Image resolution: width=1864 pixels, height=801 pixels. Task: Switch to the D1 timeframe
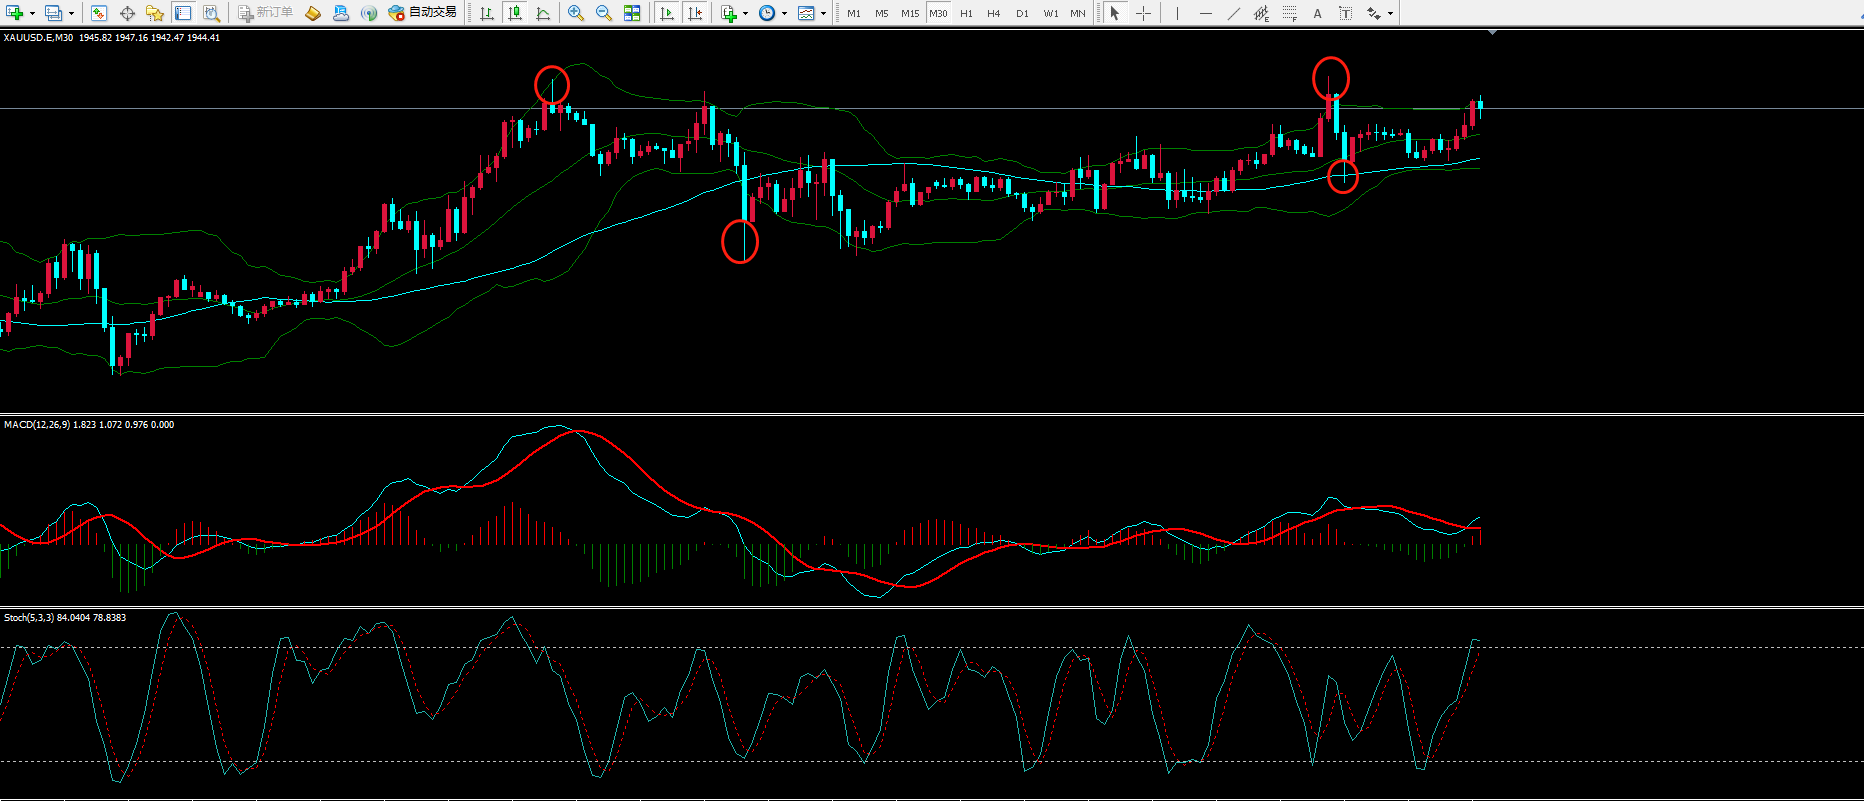1022,13
